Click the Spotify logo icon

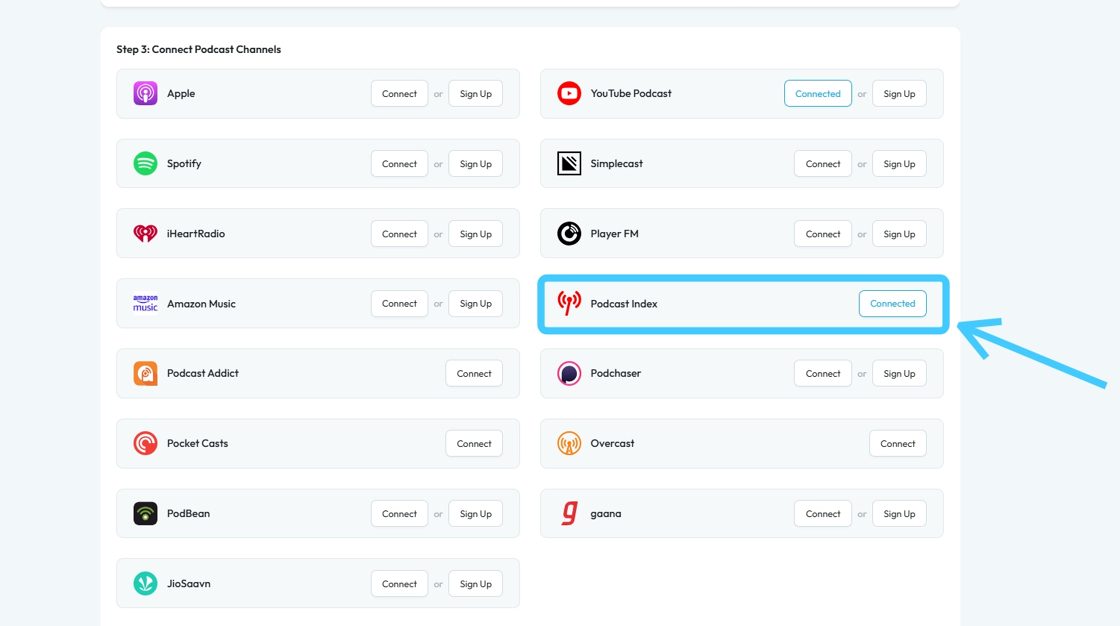pyautogui.click(x=145, y=164)
